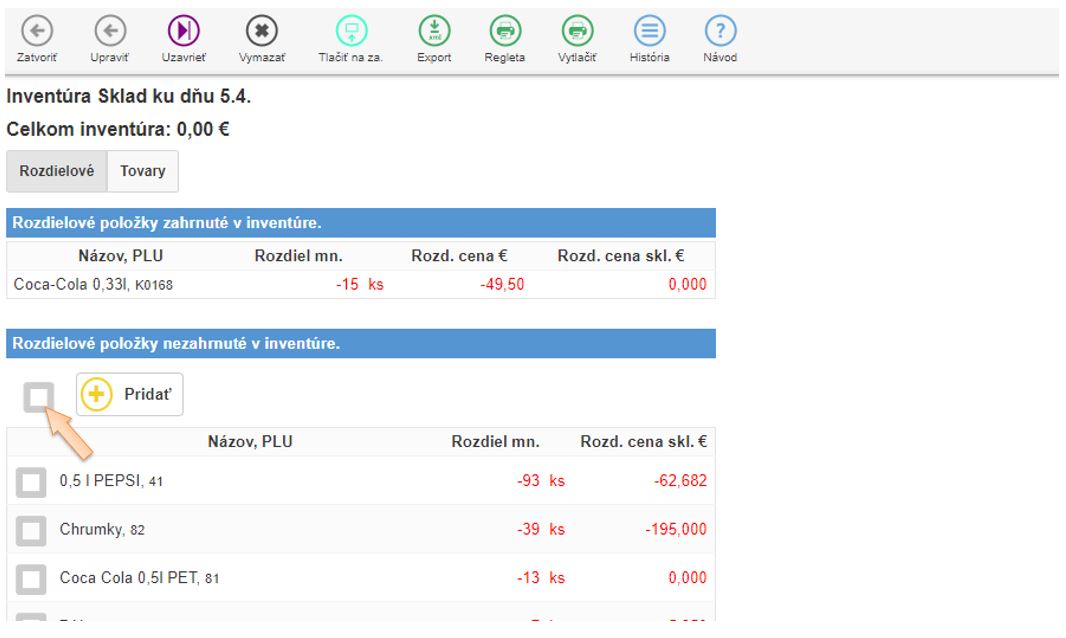1066x638 pixels.
Task: Click the Pridať add button
Action: point(130,394)
